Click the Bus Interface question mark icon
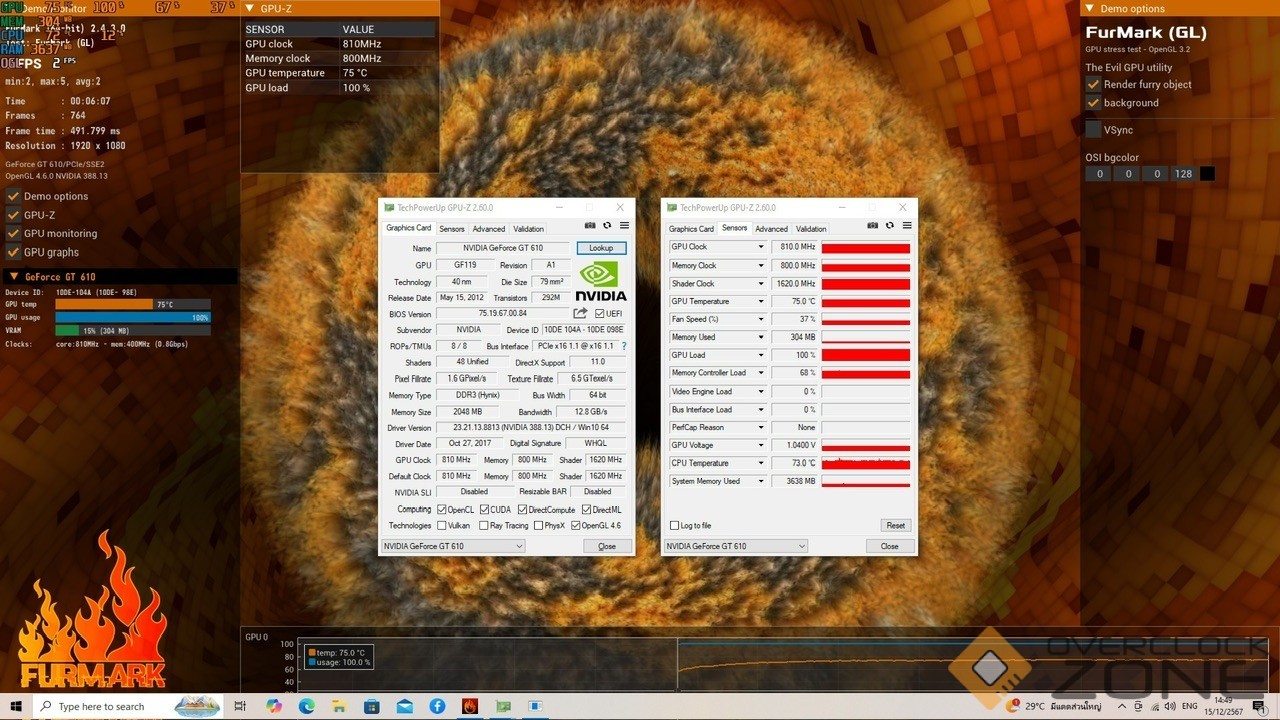 tap(624, 346)
